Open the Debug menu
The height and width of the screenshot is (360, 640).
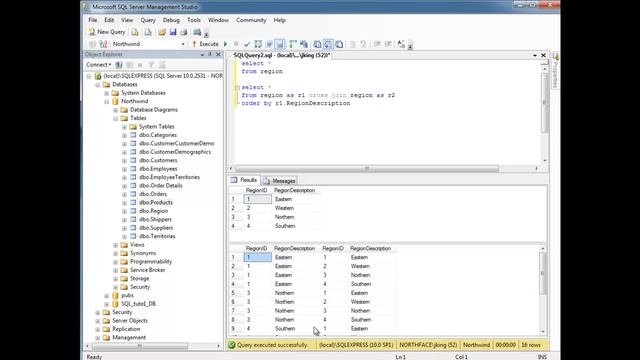pyautogui.click(x=171, y=20)
